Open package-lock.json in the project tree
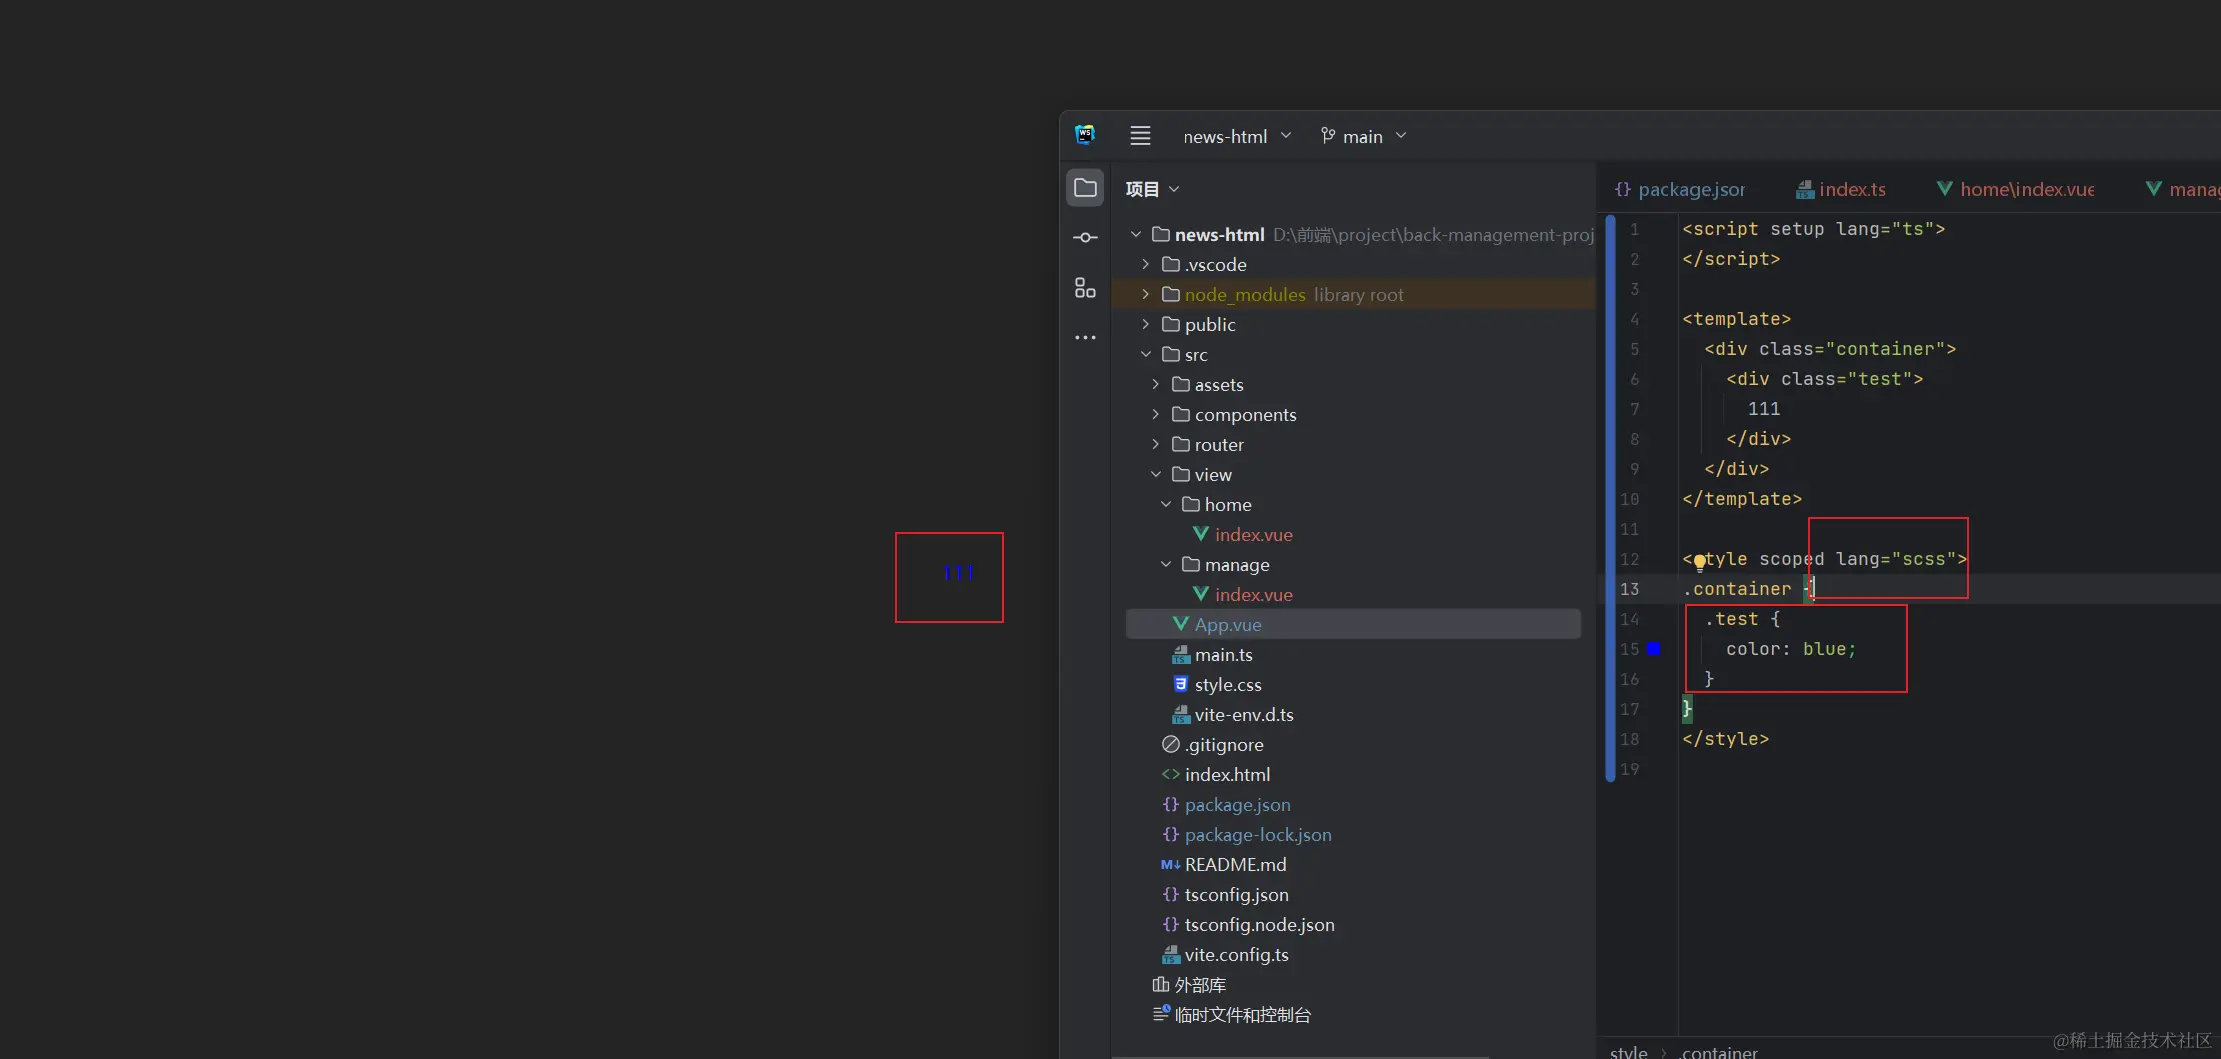Screen dimensions: 2221x1059 click(x=1247, y=835)
